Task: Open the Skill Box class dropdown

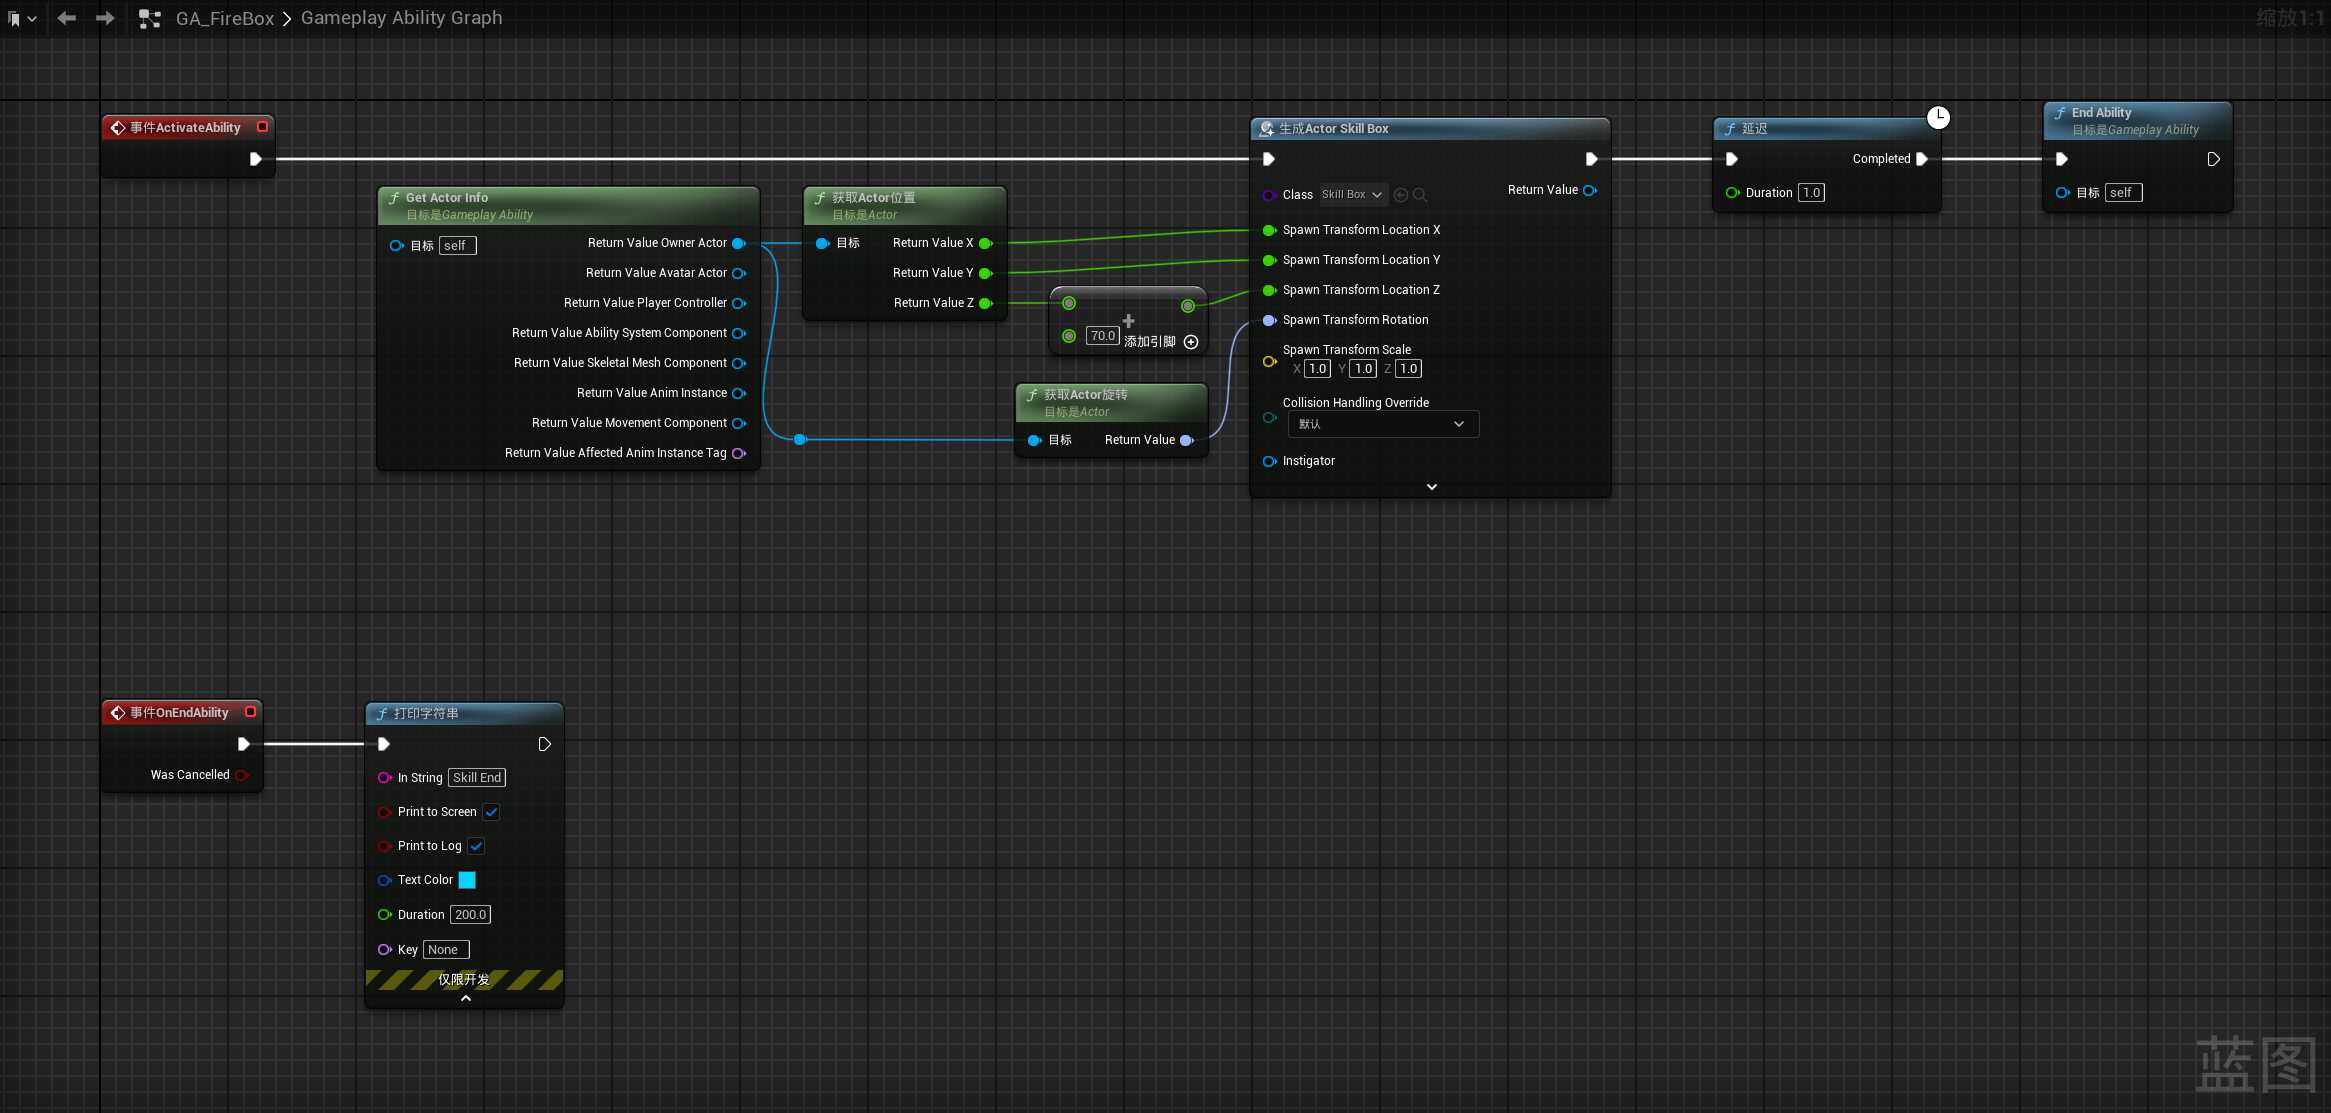Action: point(1352,195)
